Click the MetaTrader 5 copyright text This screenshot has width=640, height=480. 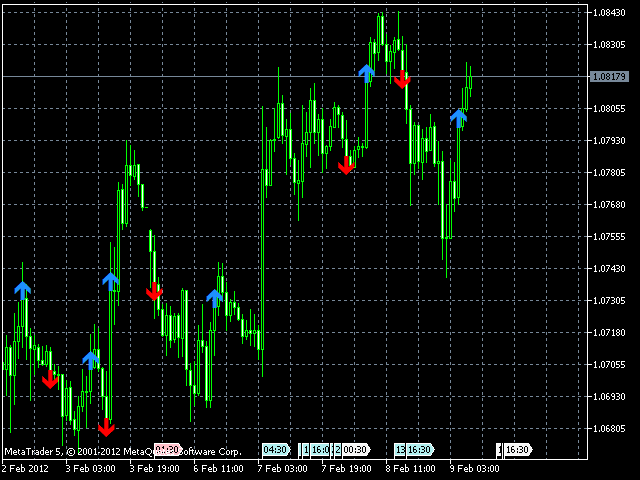click(x=122, y=451)
